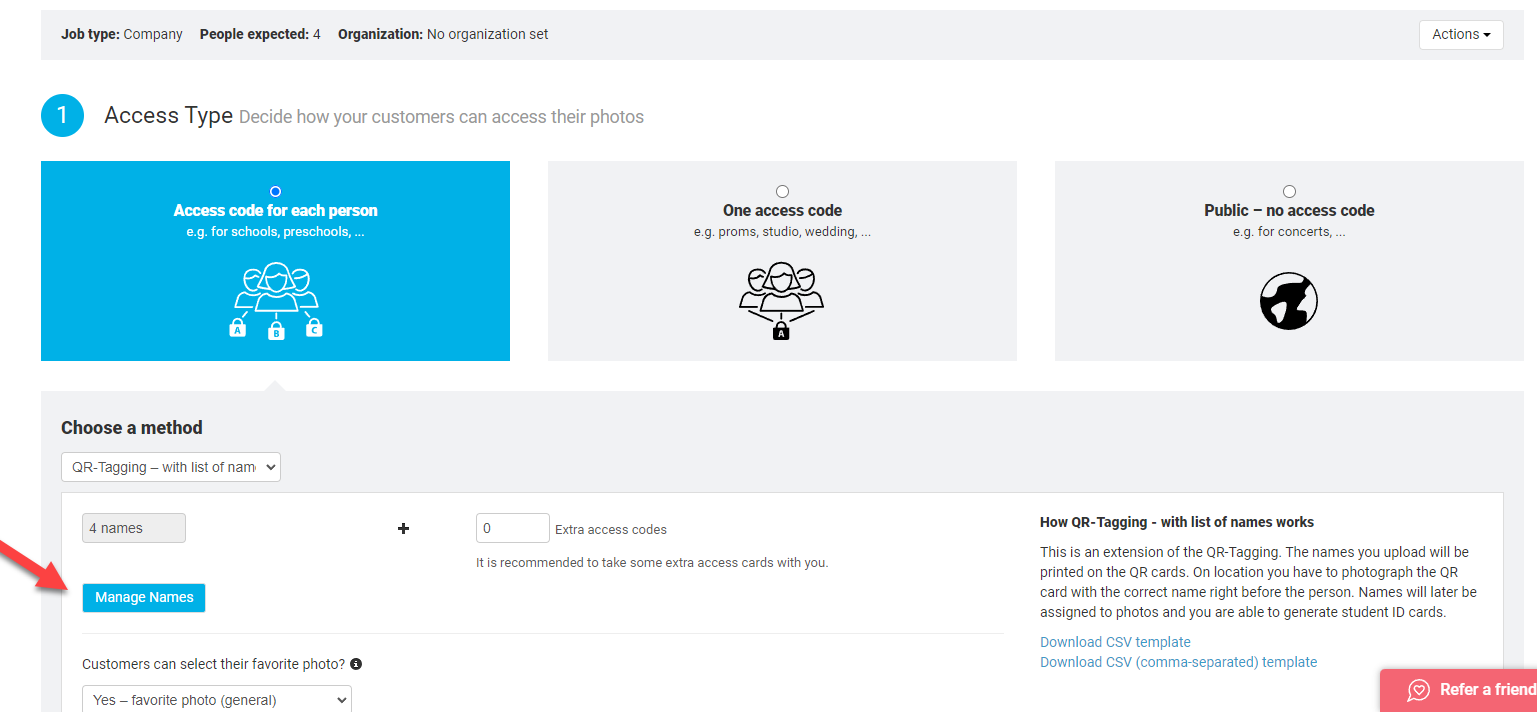Click the group-with-single-lock icon
The height and width of the screenshot is (712, 1537).
click(782, 301)
